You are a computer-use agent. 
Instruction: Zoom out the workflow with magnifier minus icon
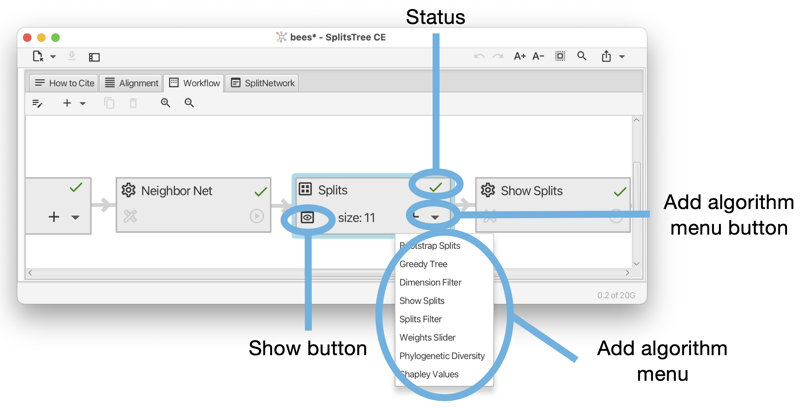[189, 103]
